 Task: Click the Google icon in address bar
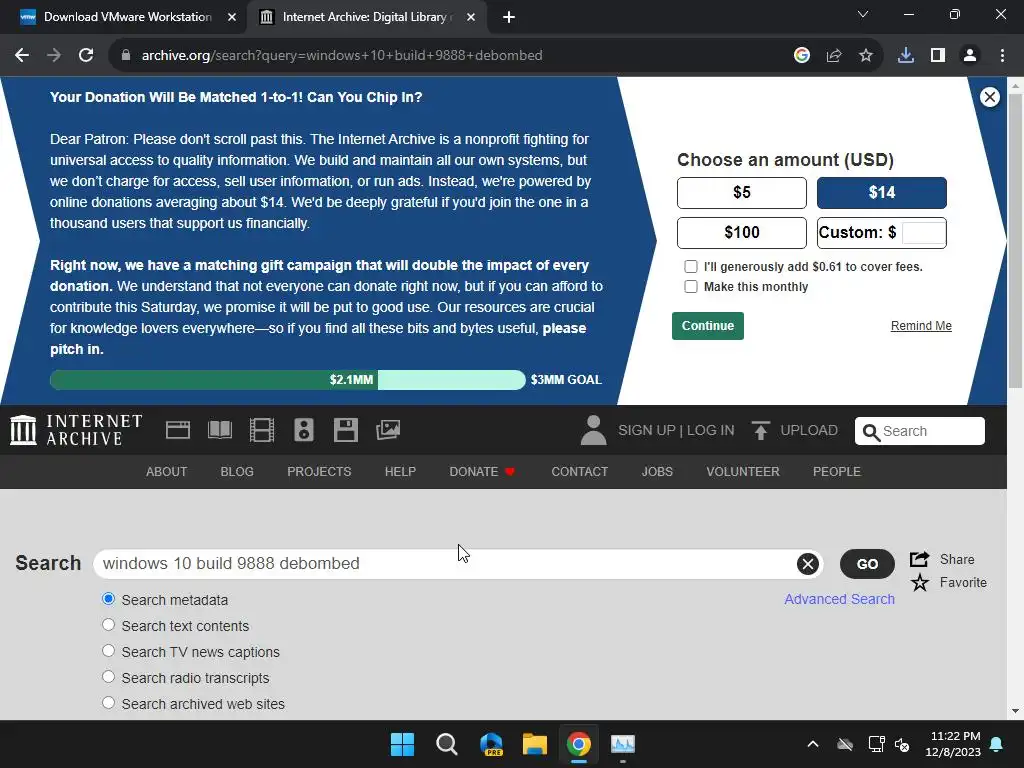click(x=801, y=56)
